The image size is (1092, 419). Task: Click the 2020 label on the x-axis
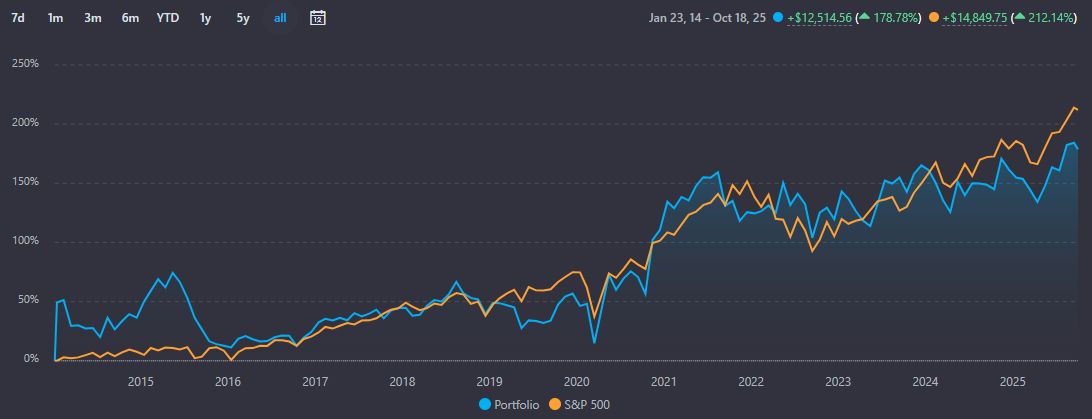point(577,380)
